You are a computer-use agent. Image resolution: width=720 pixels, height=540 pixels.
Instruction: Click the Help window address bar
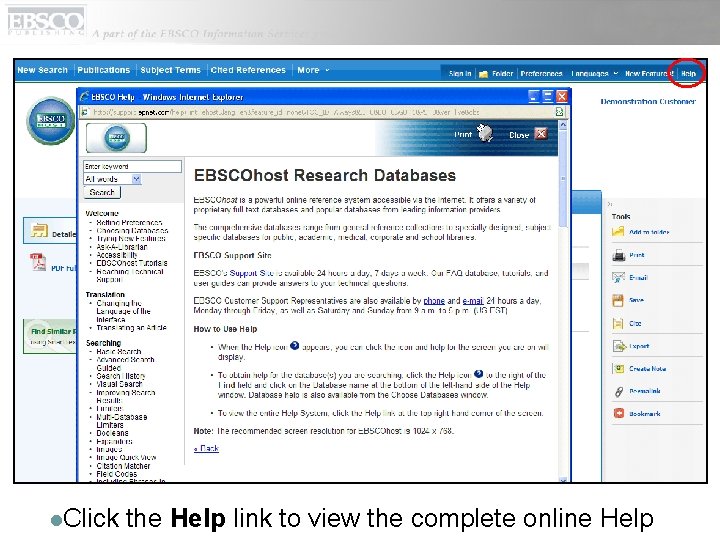coord(319,112)
